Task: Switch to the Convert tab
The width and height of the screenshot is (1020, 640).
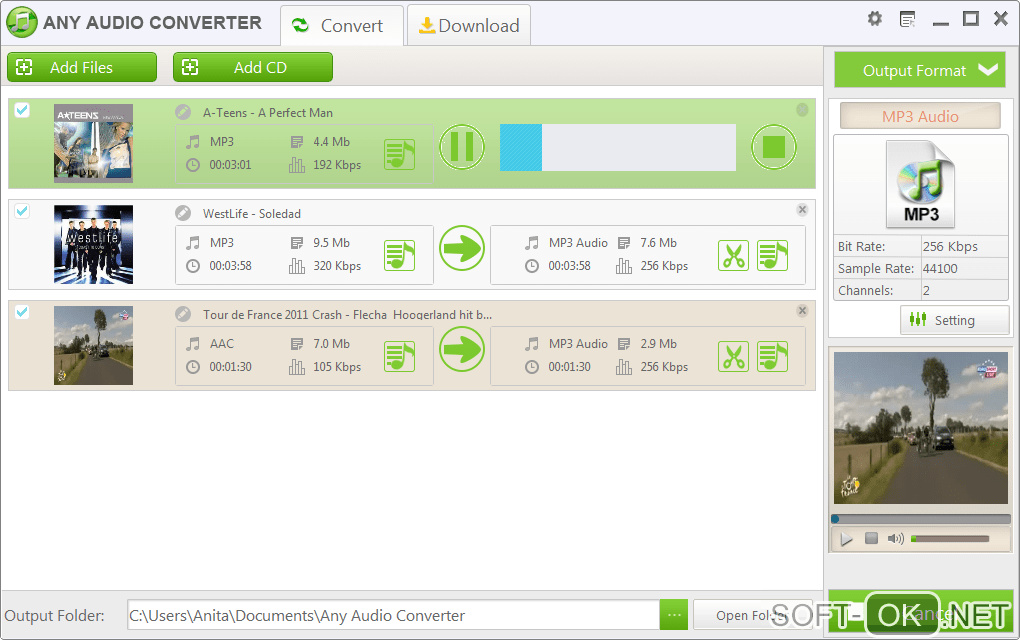Action: tap(342, 25)
